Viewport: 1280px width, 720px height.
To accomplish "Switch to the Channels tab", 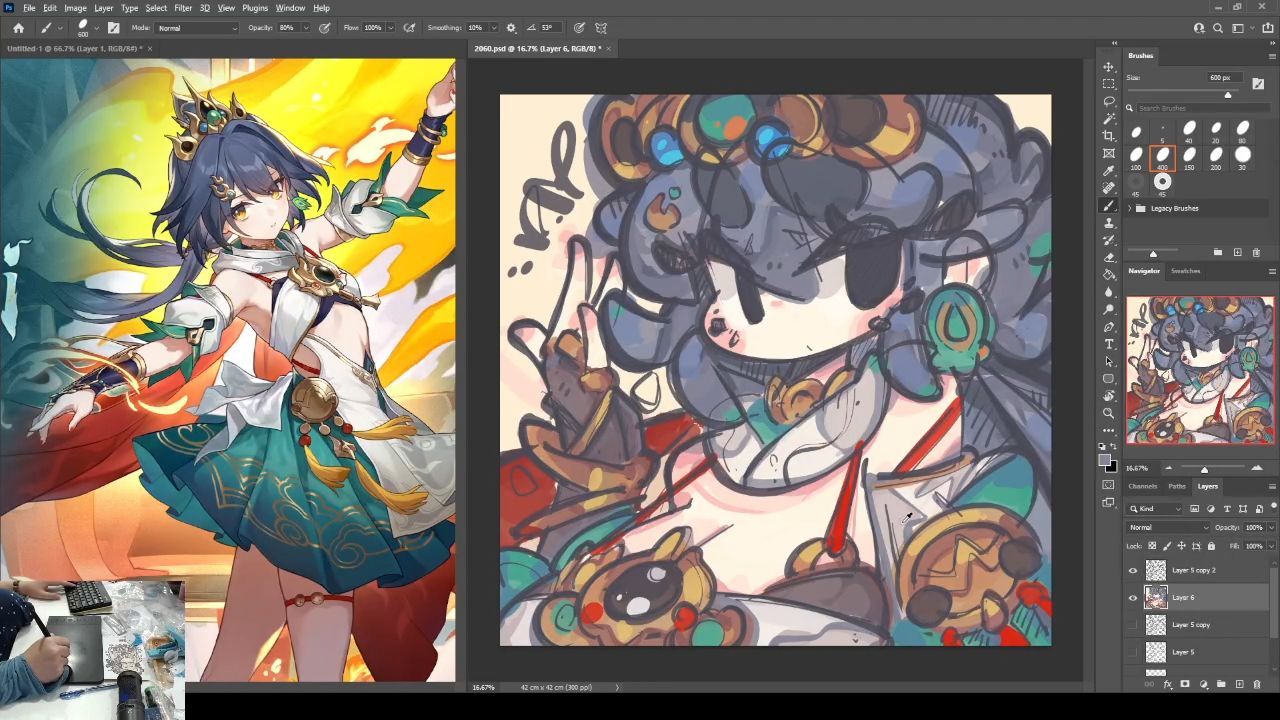I will [x=1142, y=486].
